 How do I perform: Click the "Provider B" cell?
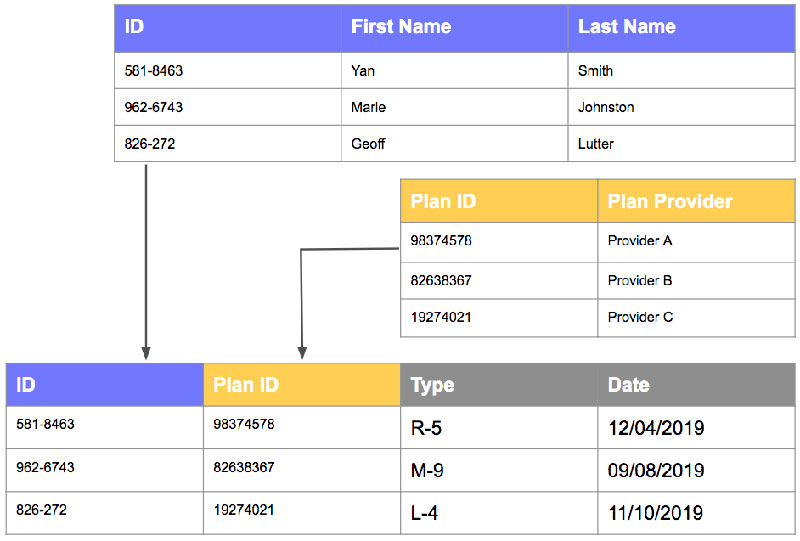[x=640, y=280]
